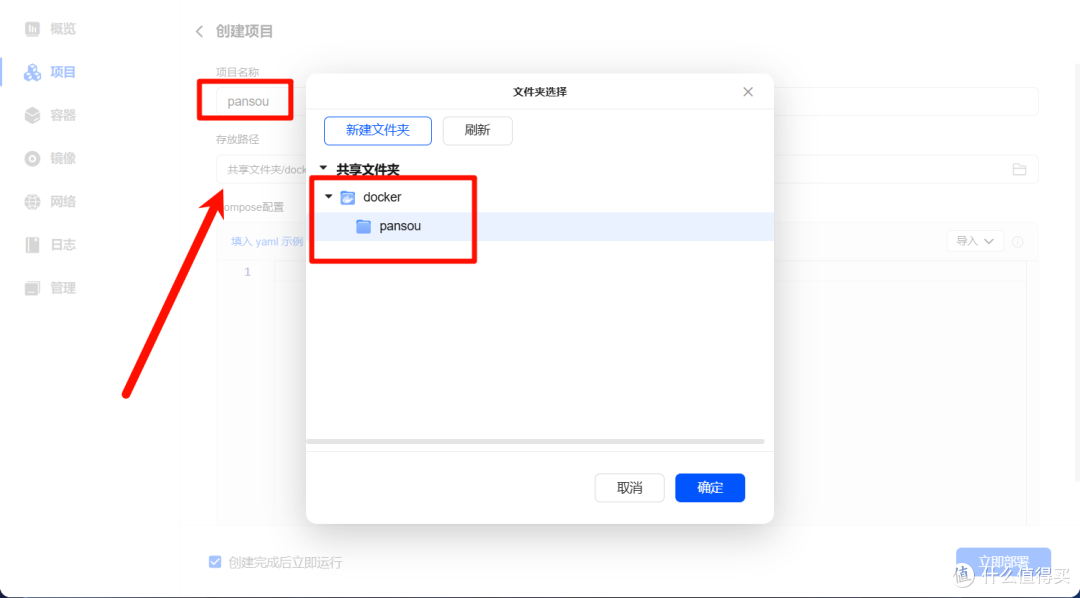This screenshot has height=598, width=1080.
Task: Click the docker folder icon in tree
Action: [x=348, y=198]
